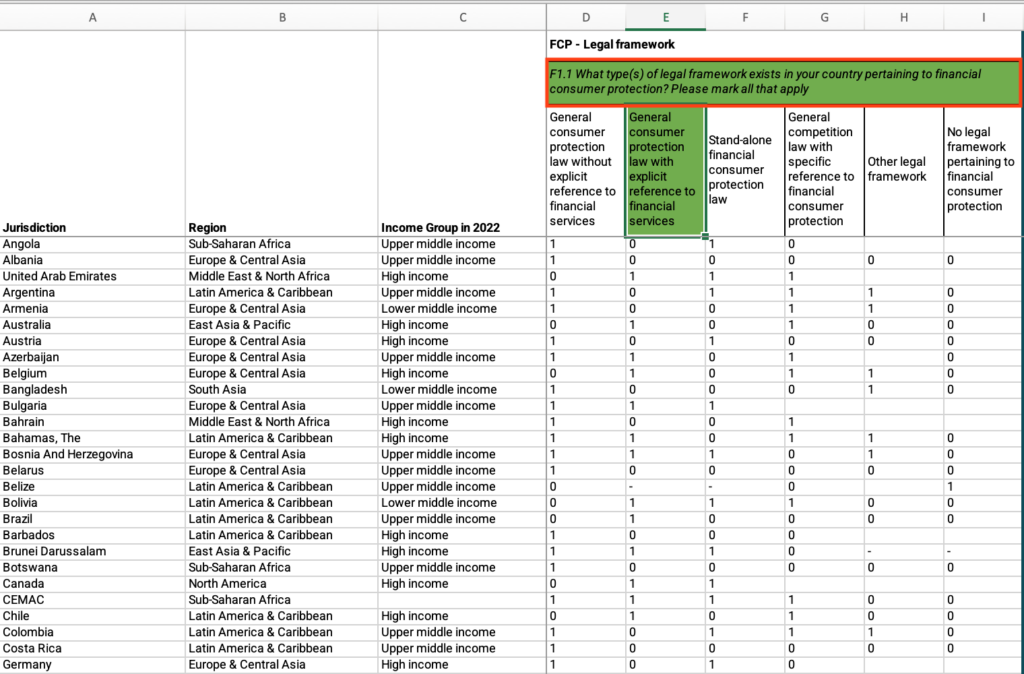Select column B header

pyautogui.click(x=282, y=18)
